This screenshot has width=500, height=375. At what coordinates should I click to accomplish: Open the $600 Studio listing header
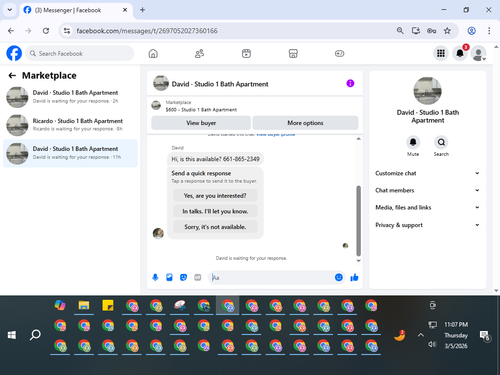coord(201,106)
